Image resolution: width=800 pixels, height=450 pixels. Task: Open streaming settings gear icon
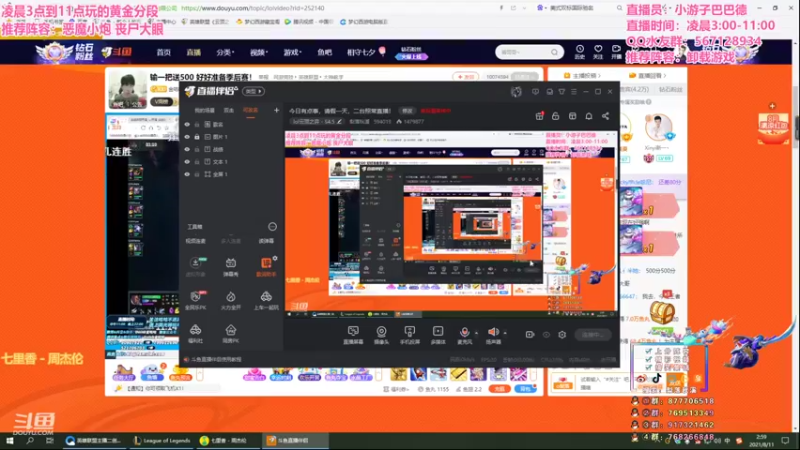click(x=562, y=335)
